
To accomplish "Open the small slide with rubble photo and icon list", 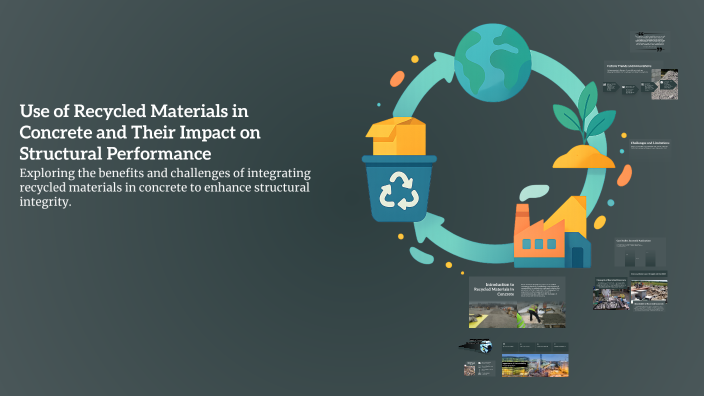I will [479, 368].
